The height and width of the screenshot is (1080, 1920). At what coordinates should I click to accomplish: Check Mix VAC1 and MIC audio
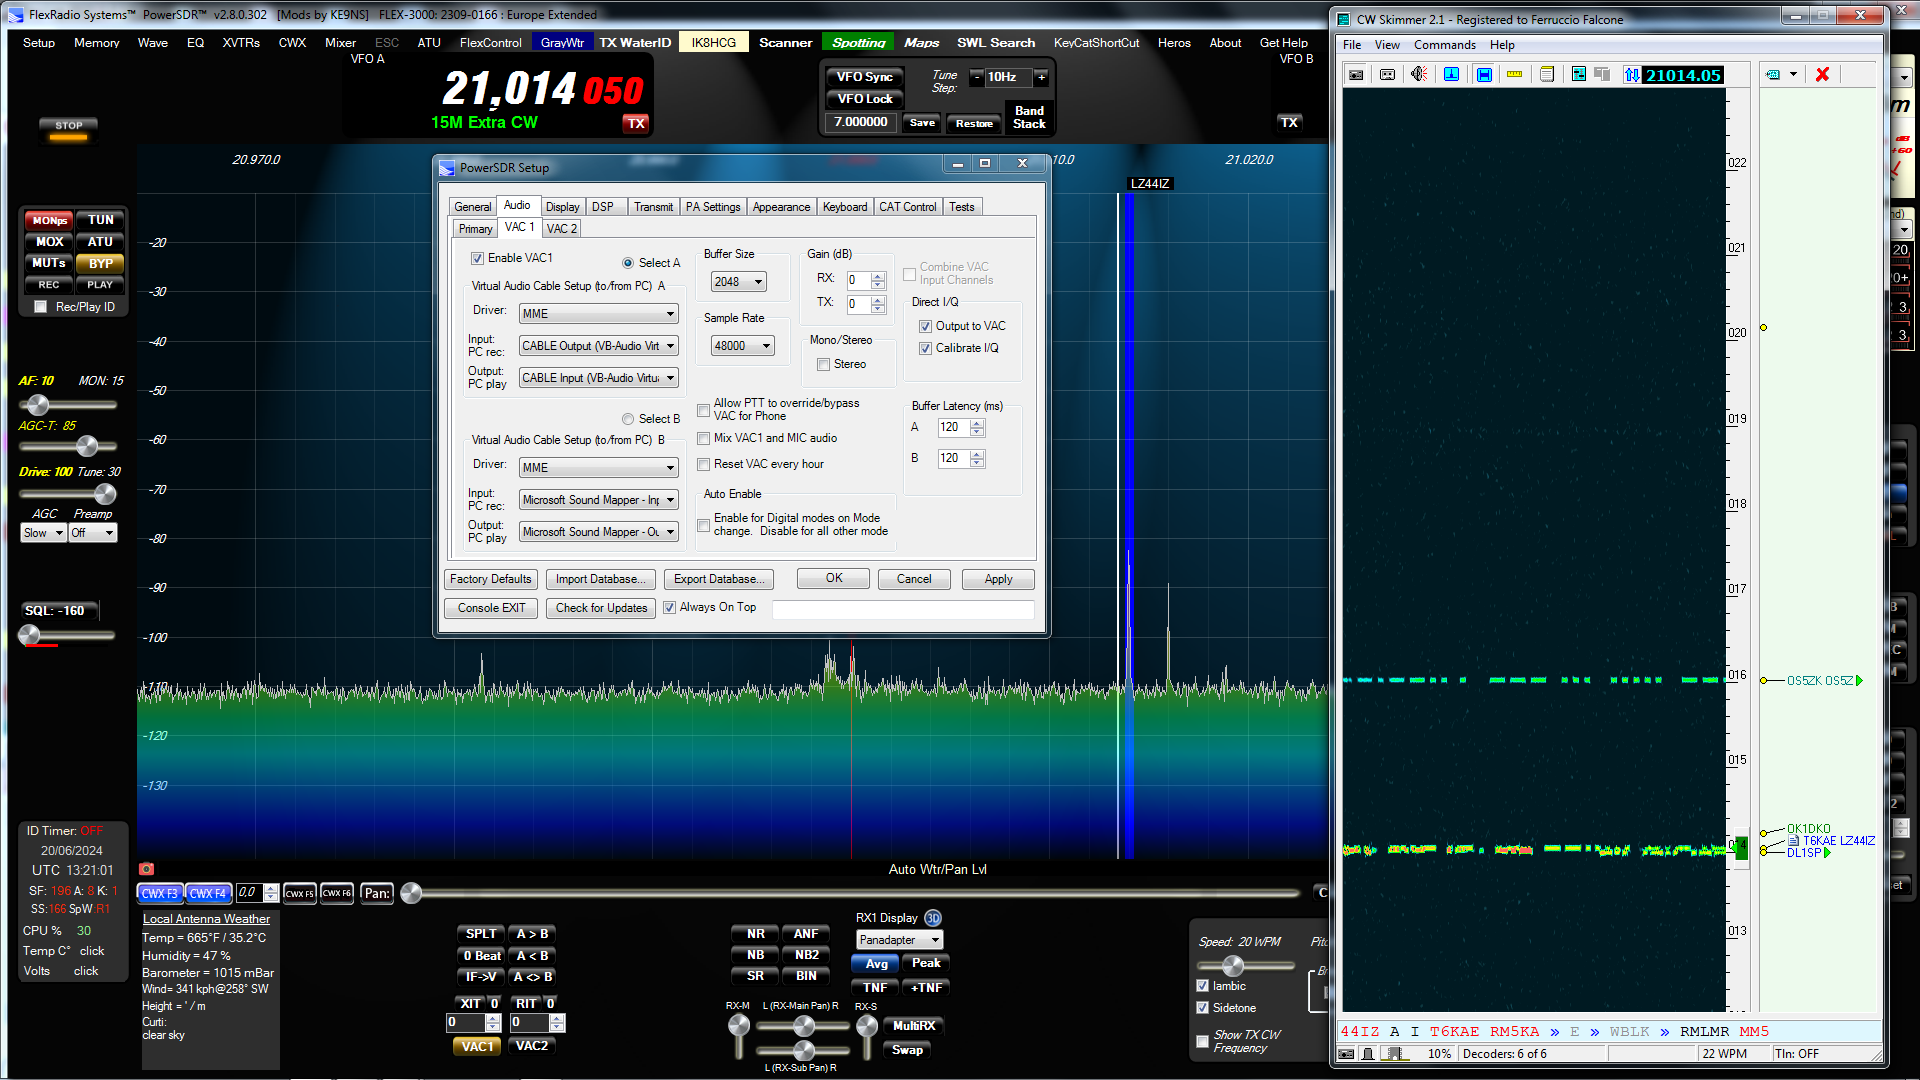[704, 438]
